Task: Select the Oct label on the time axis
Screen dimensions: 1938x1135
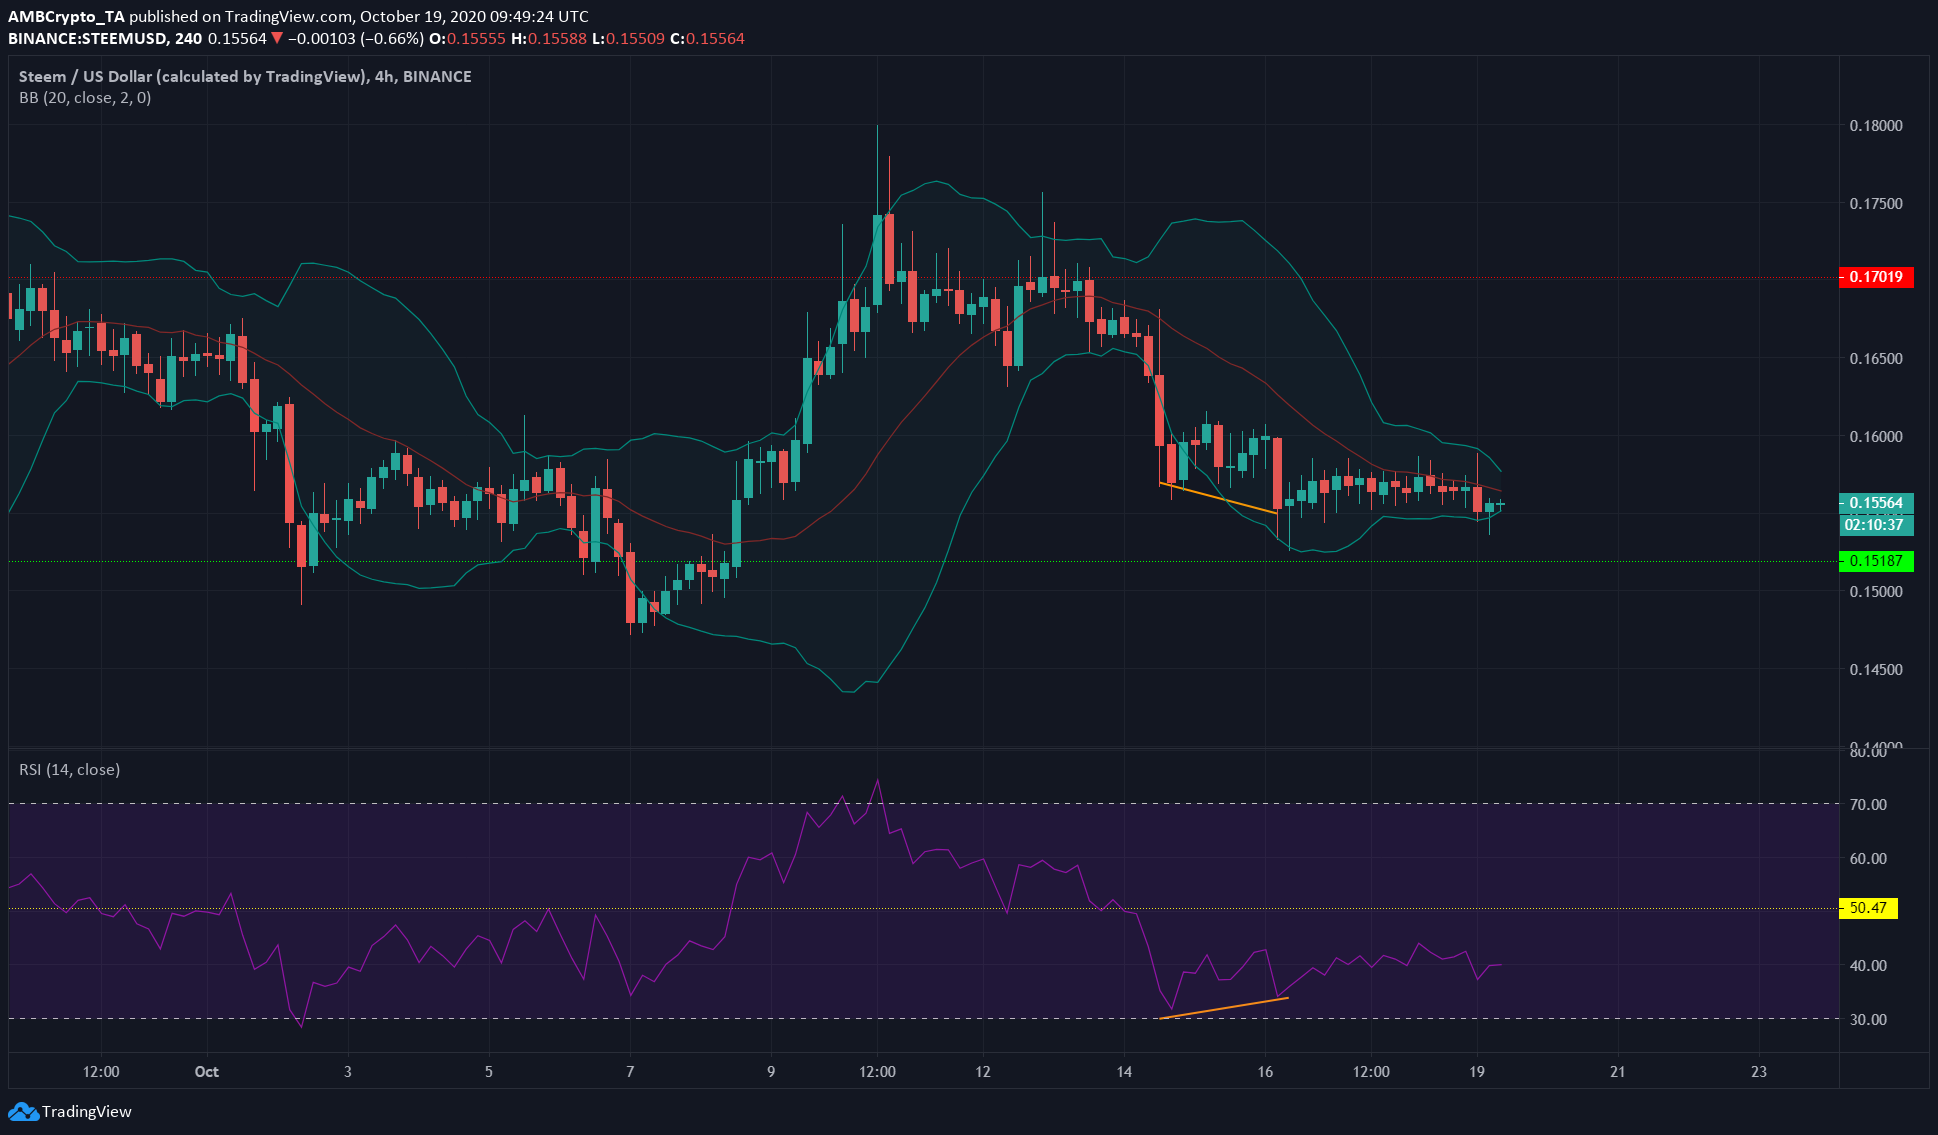Action: pos(206,1071)
